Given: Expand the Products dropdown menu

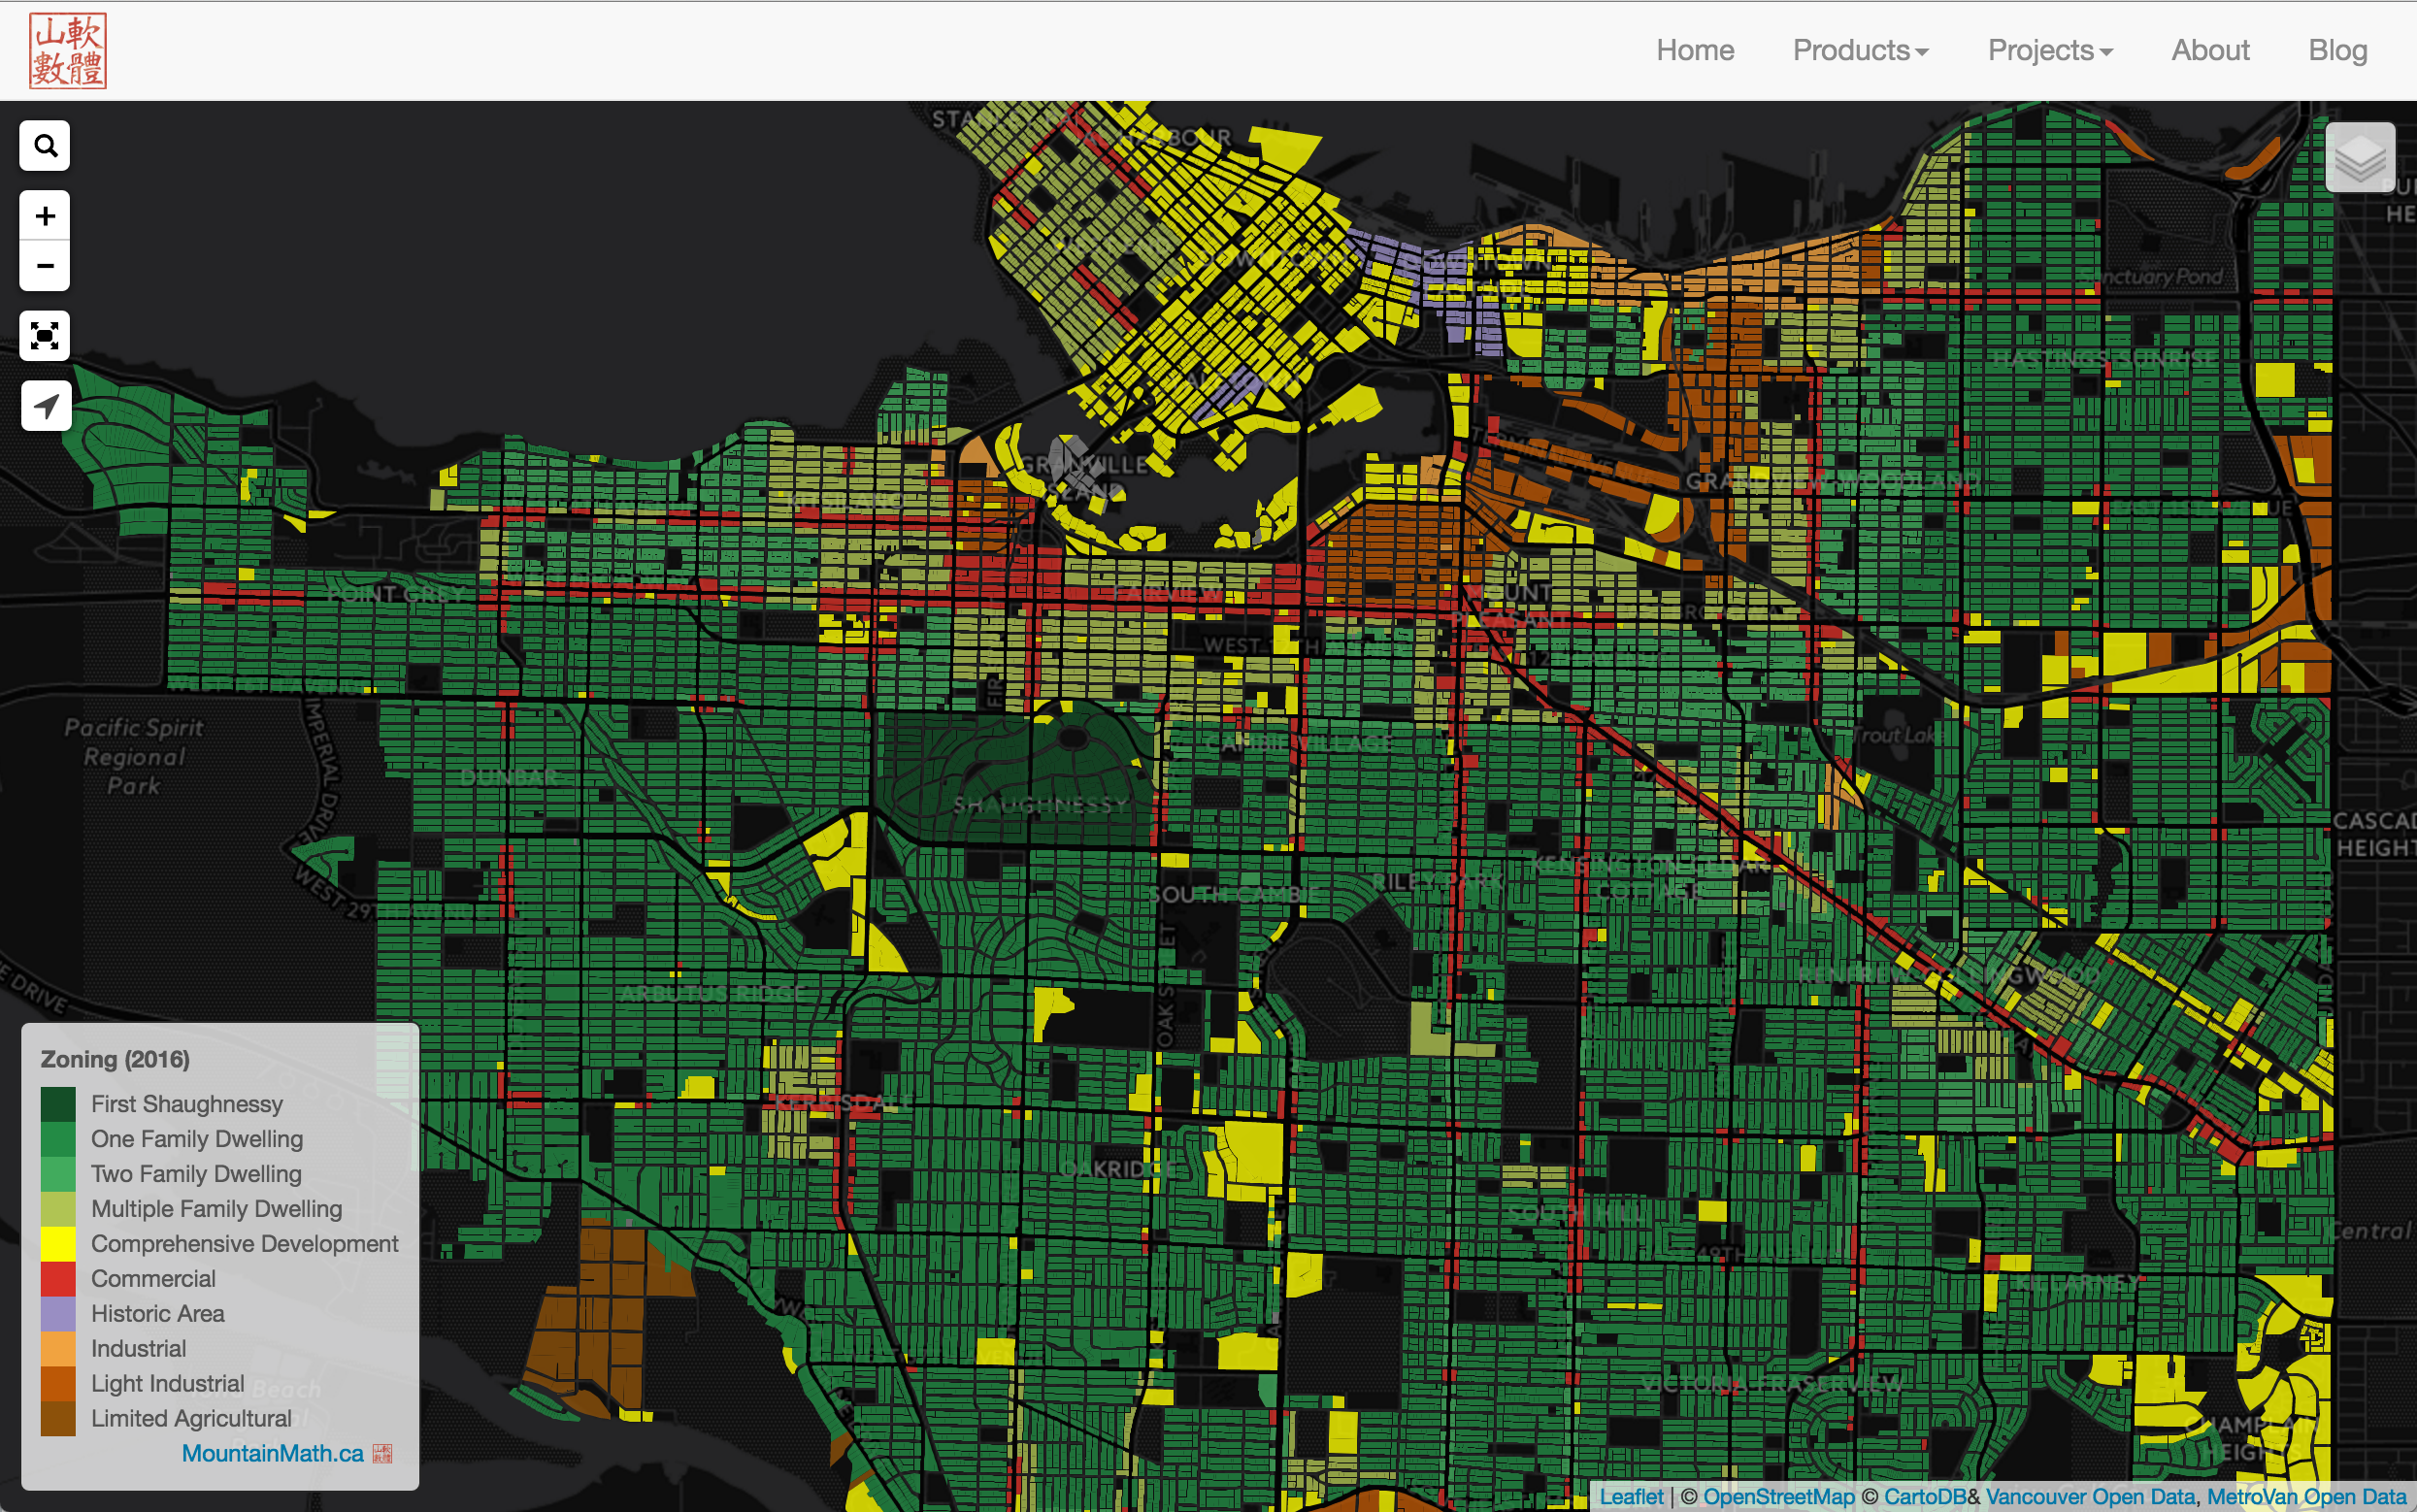Looking at the screenshot, I should pos(1860,50).
